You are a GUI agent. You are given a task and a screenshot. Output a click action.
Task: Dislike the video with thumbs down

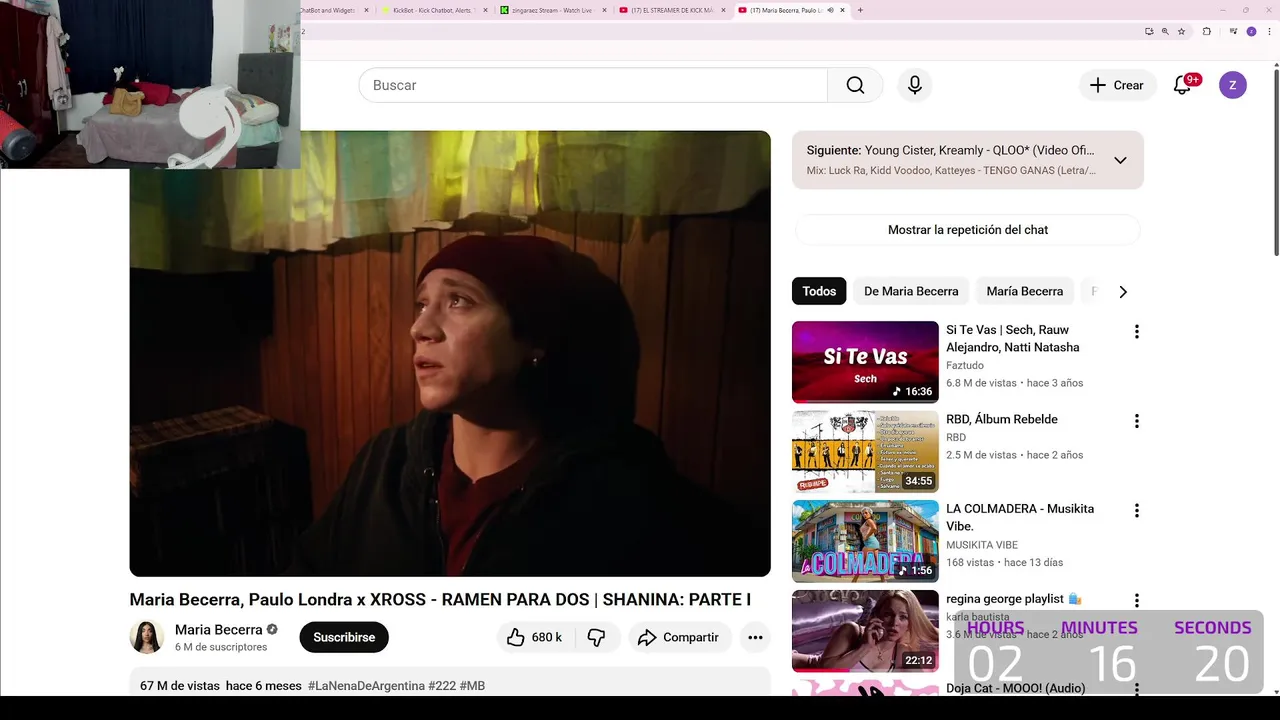click(x=596, y=637)
